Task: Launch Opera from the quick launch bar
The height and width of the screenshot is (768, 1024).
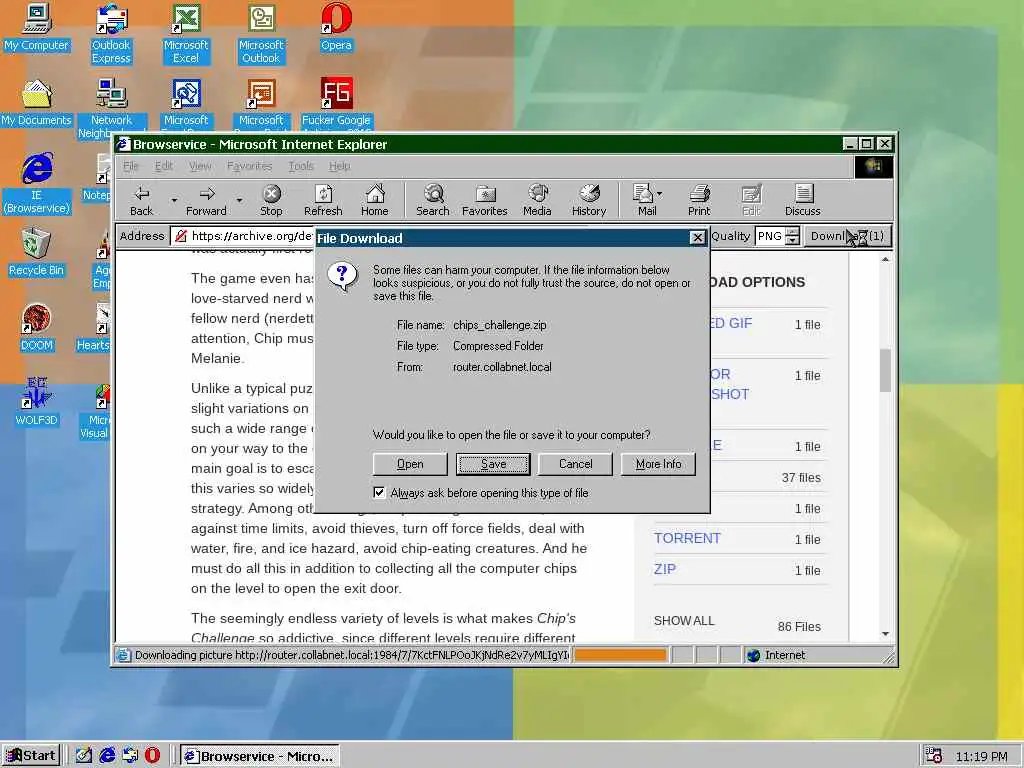Action: (152, 755)
